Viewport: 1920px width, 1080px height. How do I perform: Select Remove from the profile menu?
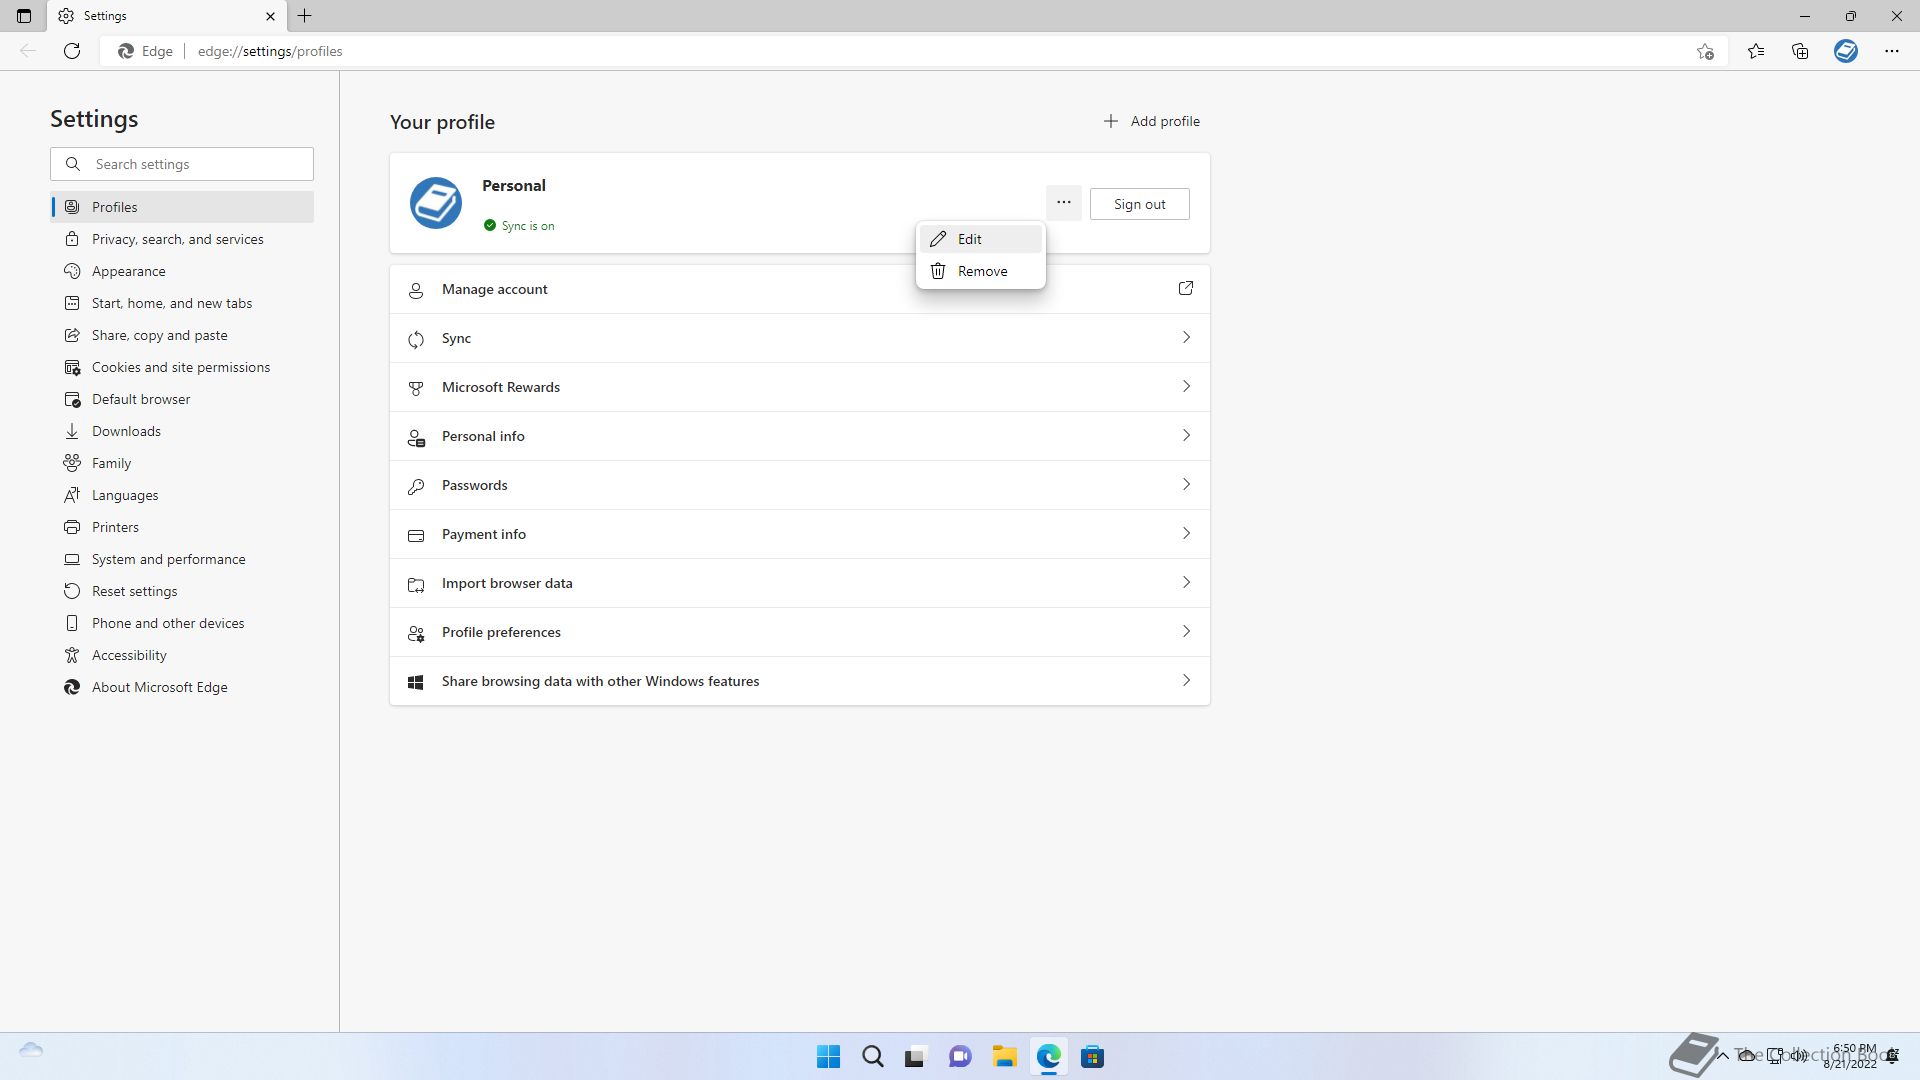click(980, 271)
